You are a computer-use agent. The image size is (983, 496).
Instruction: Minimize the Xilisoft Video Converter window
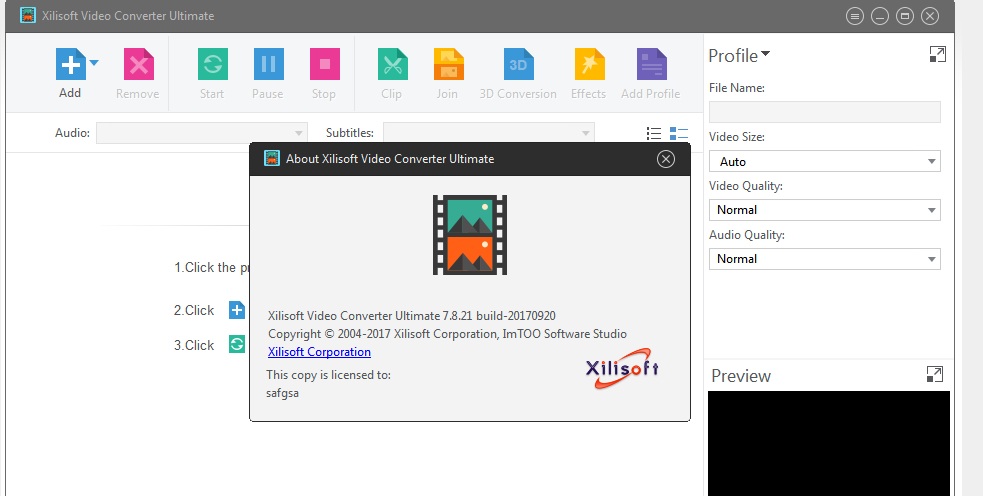pyautogui.click(x=880, y=16)
